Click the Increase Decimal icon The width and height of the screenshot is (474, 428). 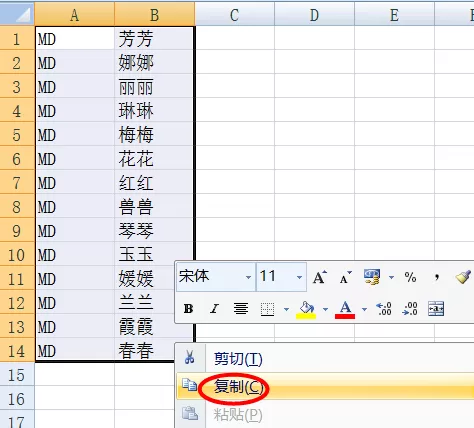click(x=384, y=309)
